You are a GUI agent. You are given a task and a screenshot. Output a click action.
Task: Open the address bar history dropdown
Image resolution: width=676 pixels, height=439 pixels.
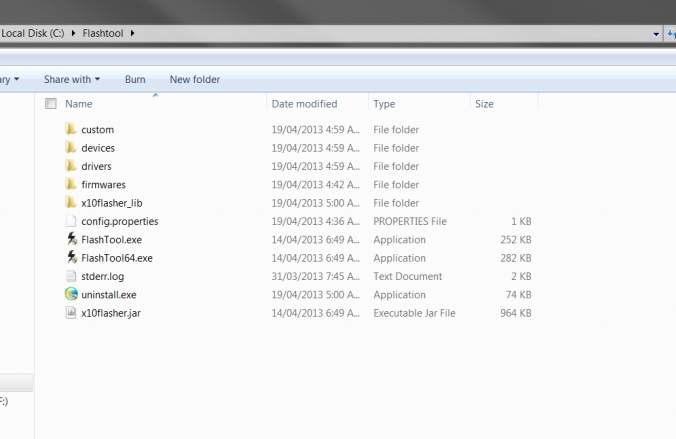656,34
